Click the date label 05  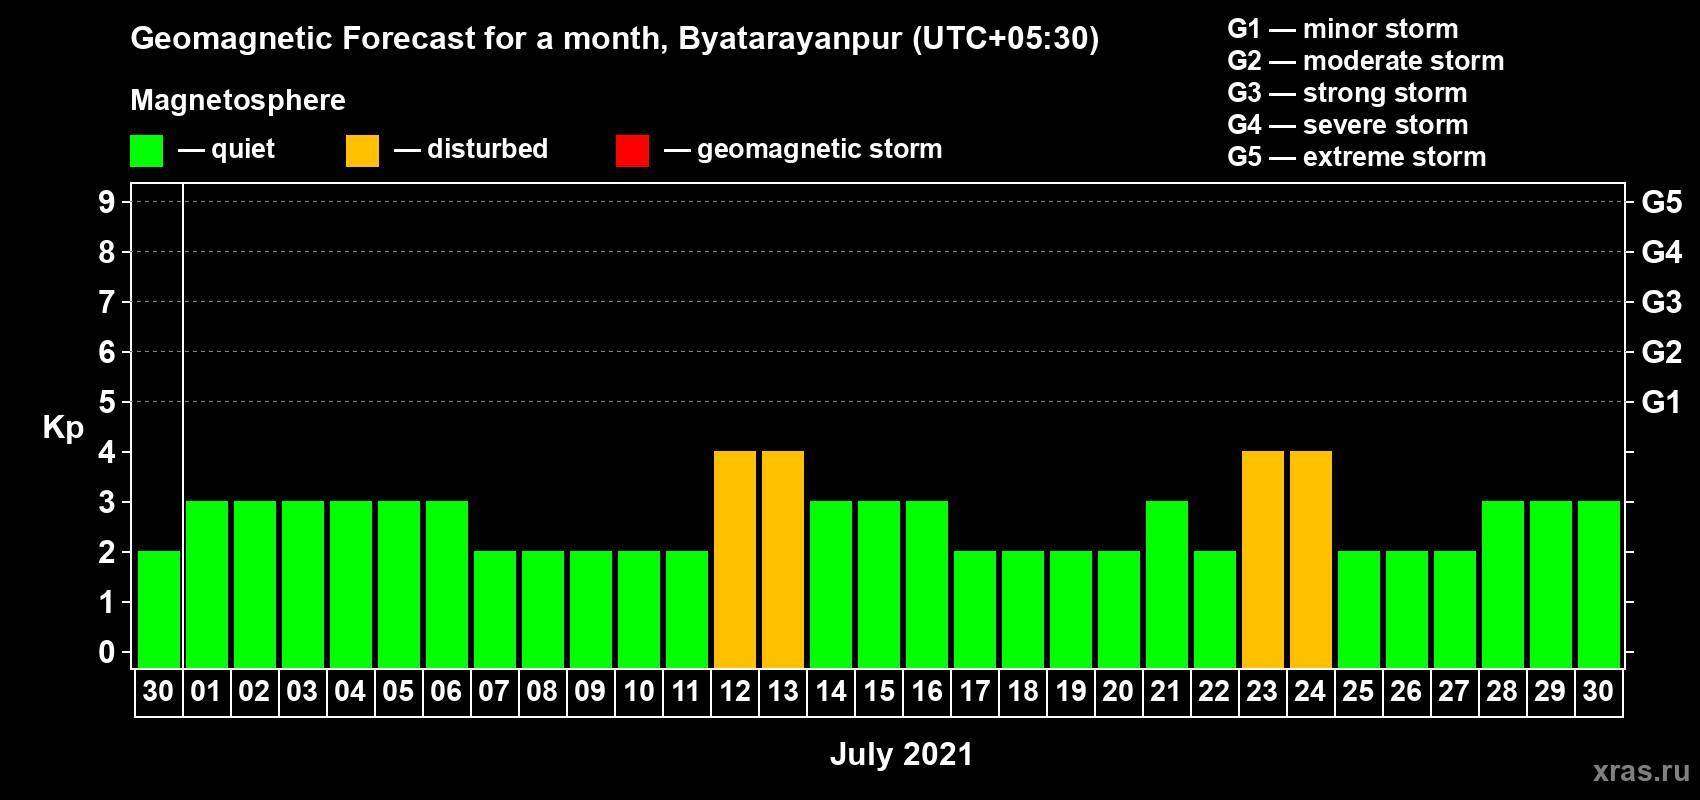(x=398, y=691)
